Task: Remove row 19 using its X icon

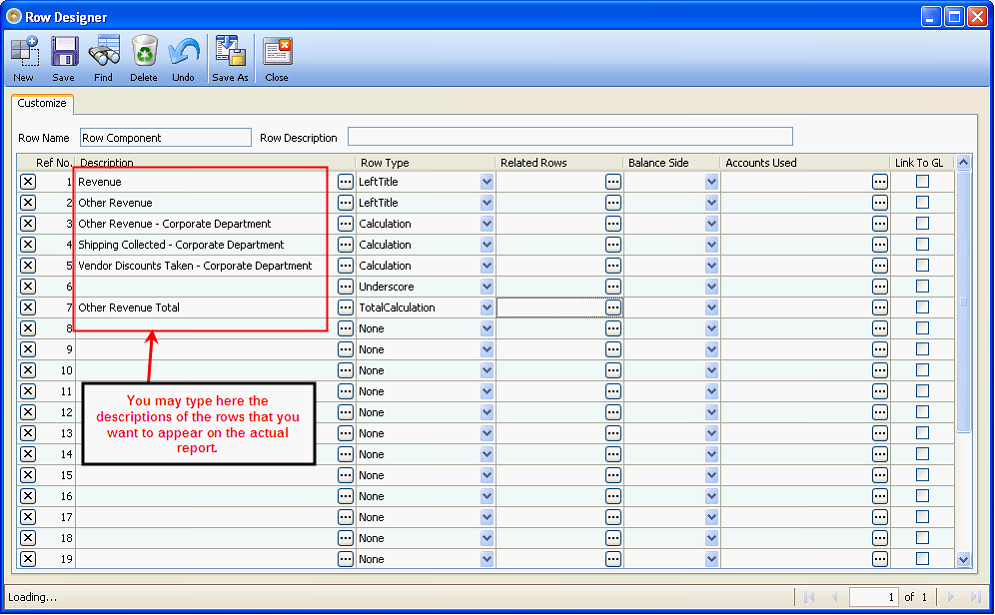Action: [28, 559]
